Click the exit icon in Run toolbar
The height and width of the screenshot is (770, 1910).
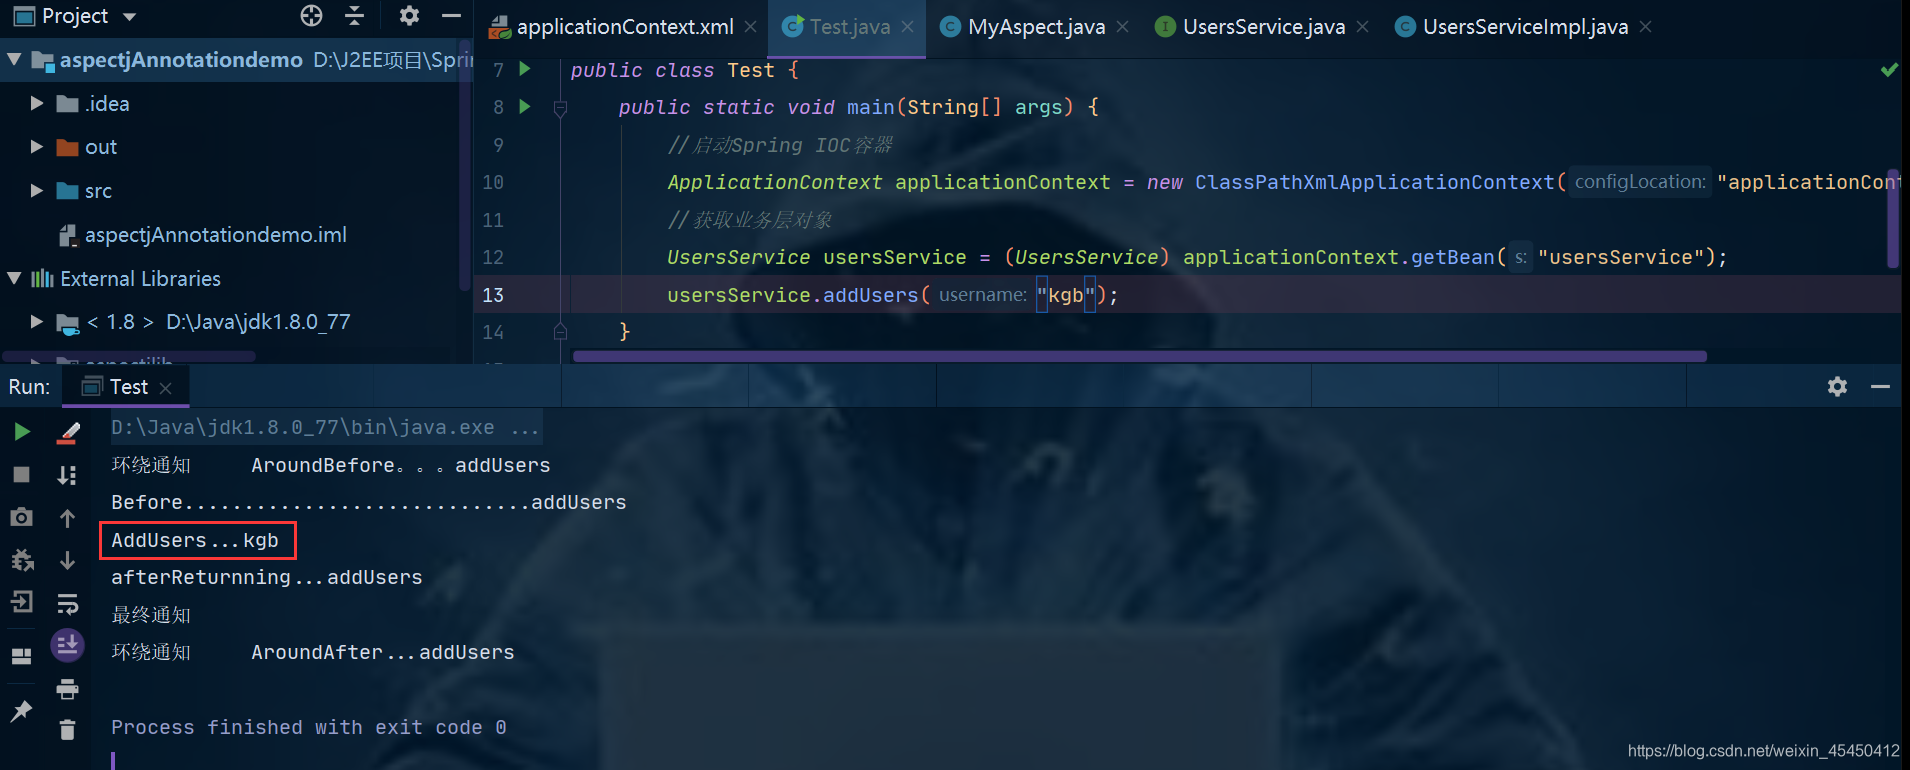coord(21,602)
